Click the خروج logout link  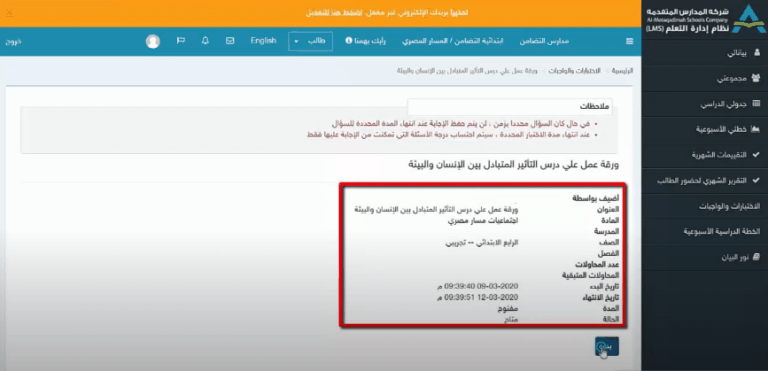(x=13, y=42)
